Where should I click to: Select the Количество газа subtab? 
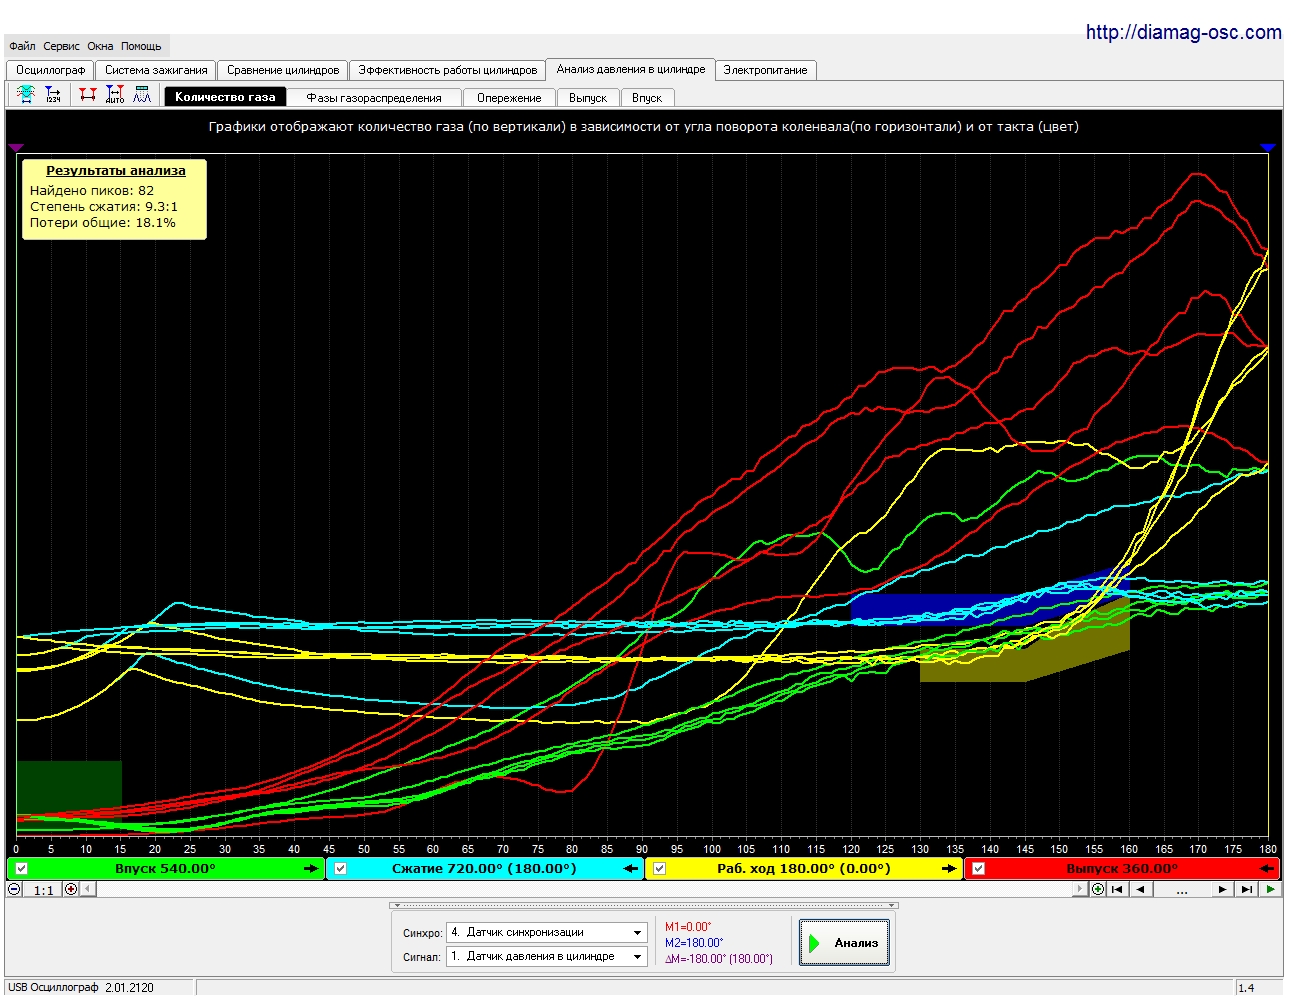tap(225, 97)
